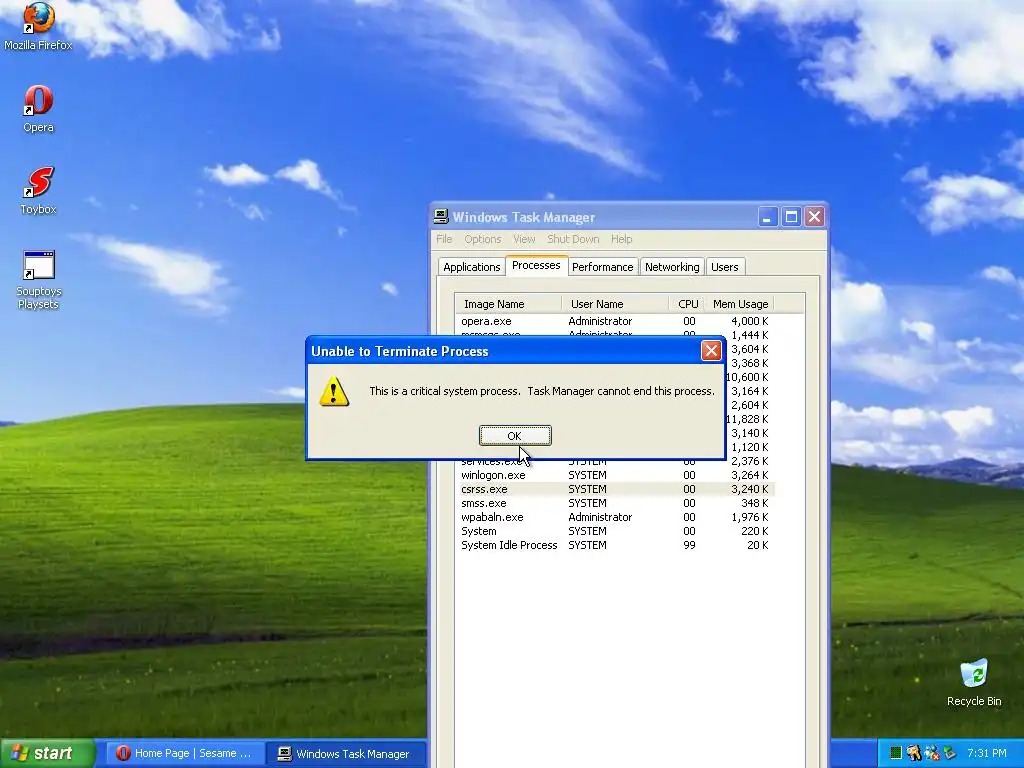Close the Windows Task Manager window
Viewport: 1024px width, 768px height.
click(x=814, y=217)
